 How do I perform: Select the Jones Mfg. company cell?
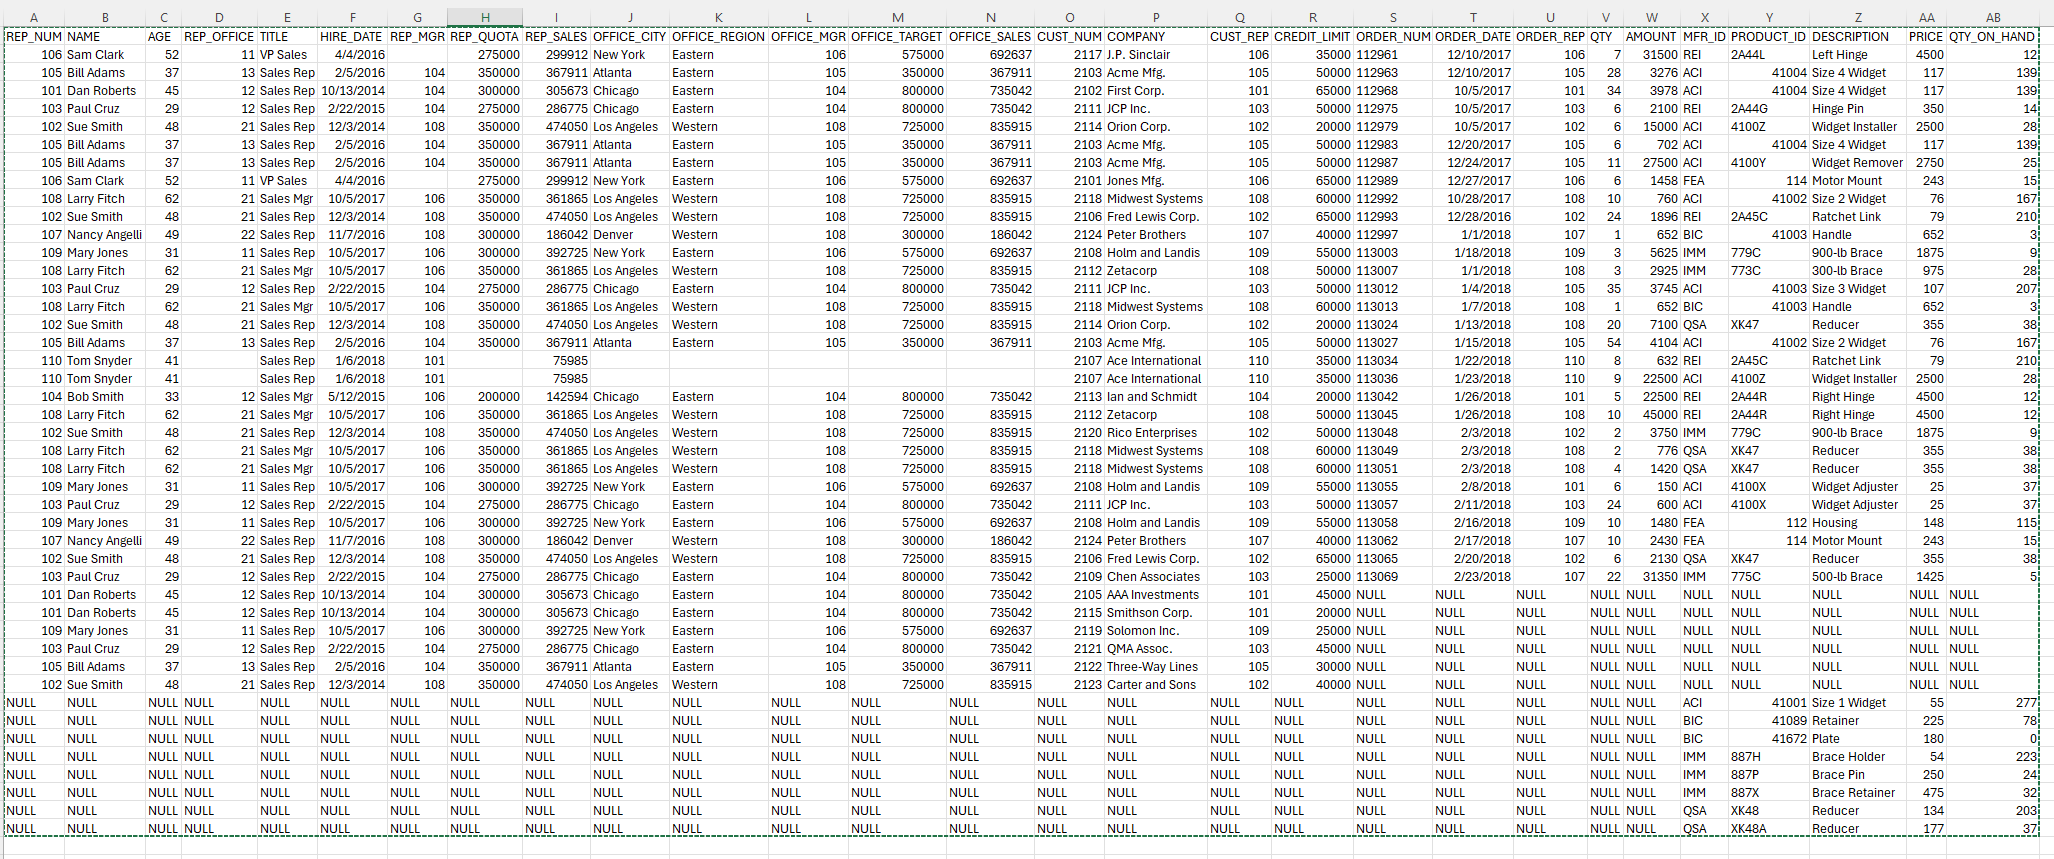(x=1155, y=180)
